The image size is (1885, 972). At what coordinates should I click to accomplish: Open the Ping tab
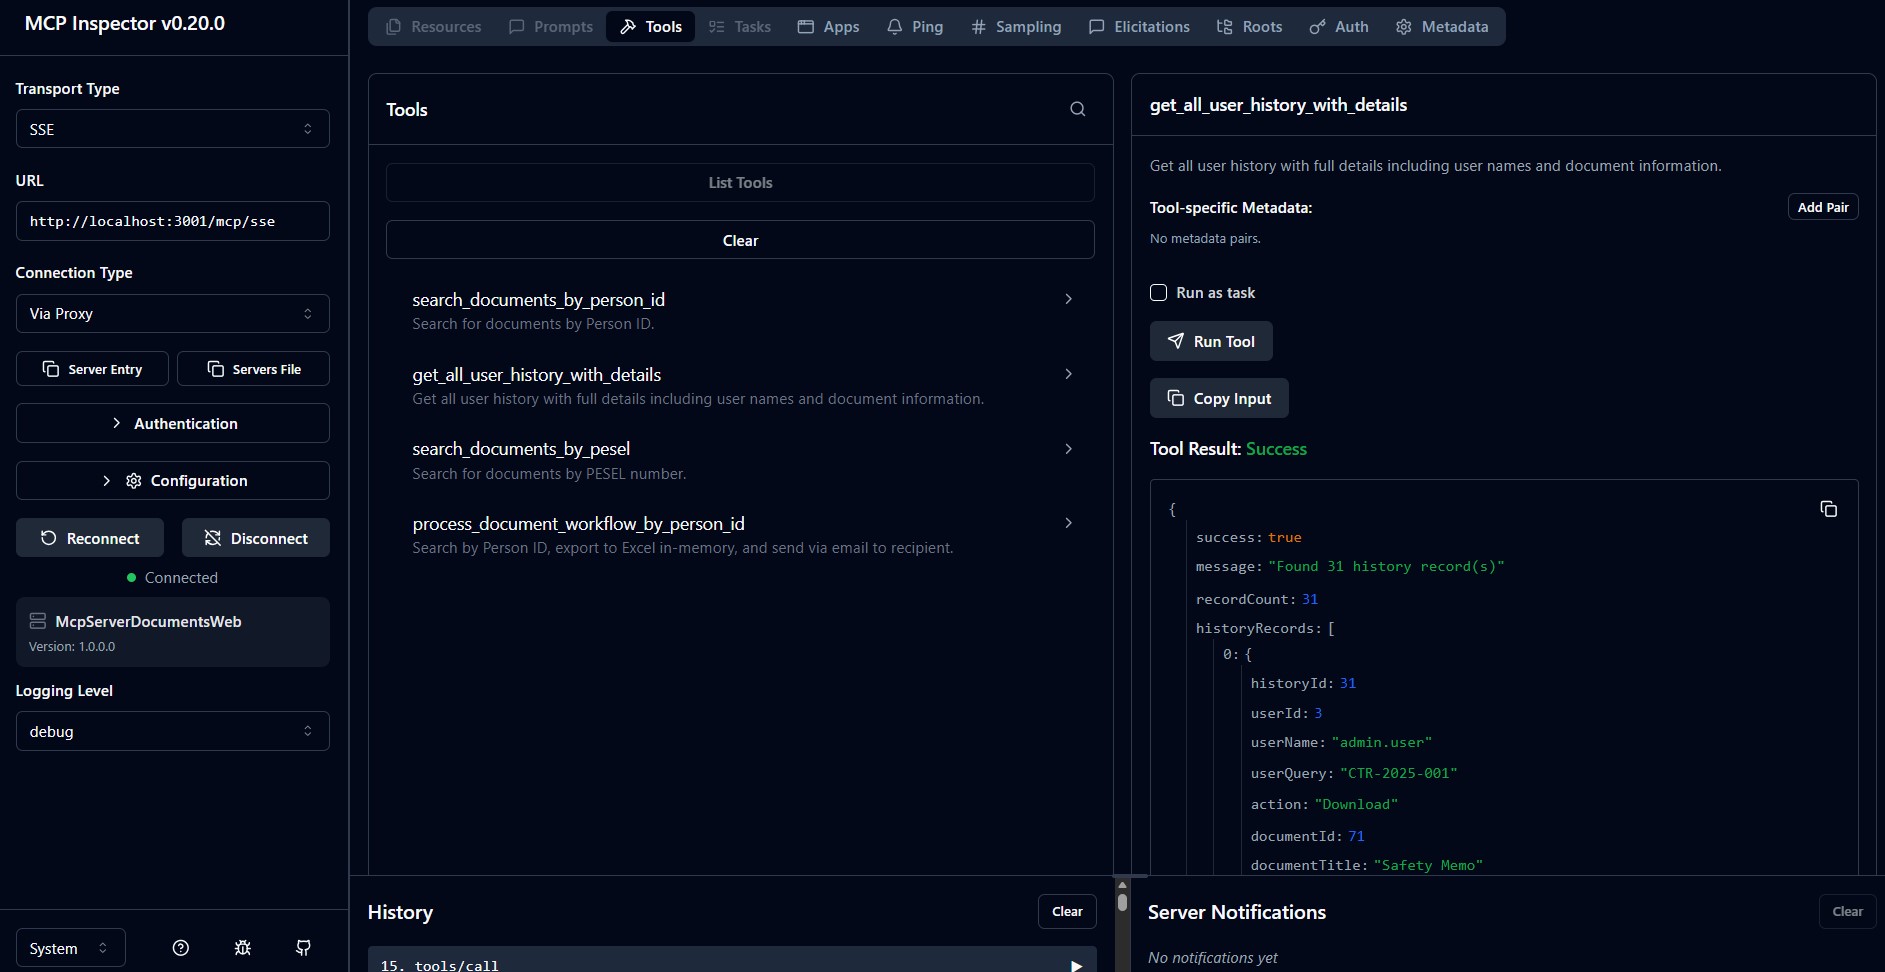pos(915,27)
